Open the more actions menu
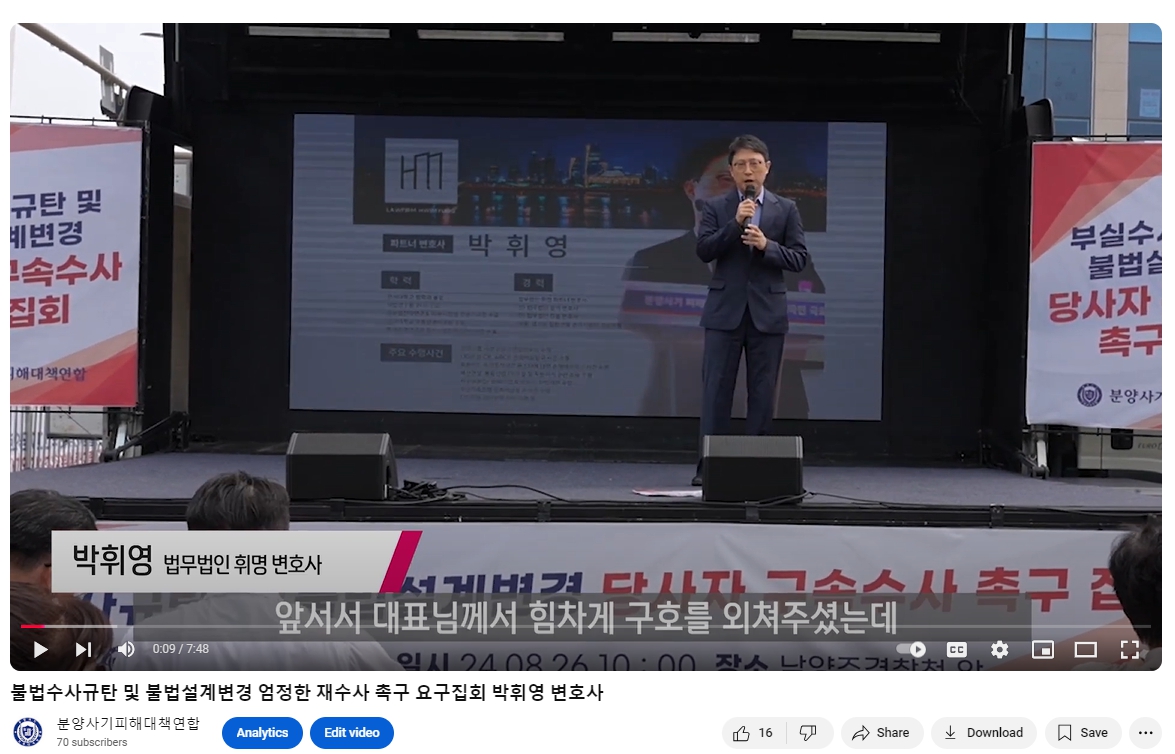Viewport: 1175px width, 754px height. [x=1146, y=733]
